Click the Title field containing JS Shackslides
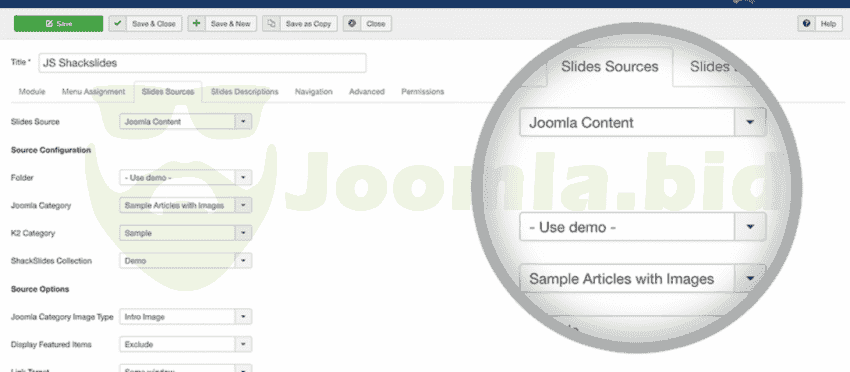The image size is (850, 372). pos(202,63)
